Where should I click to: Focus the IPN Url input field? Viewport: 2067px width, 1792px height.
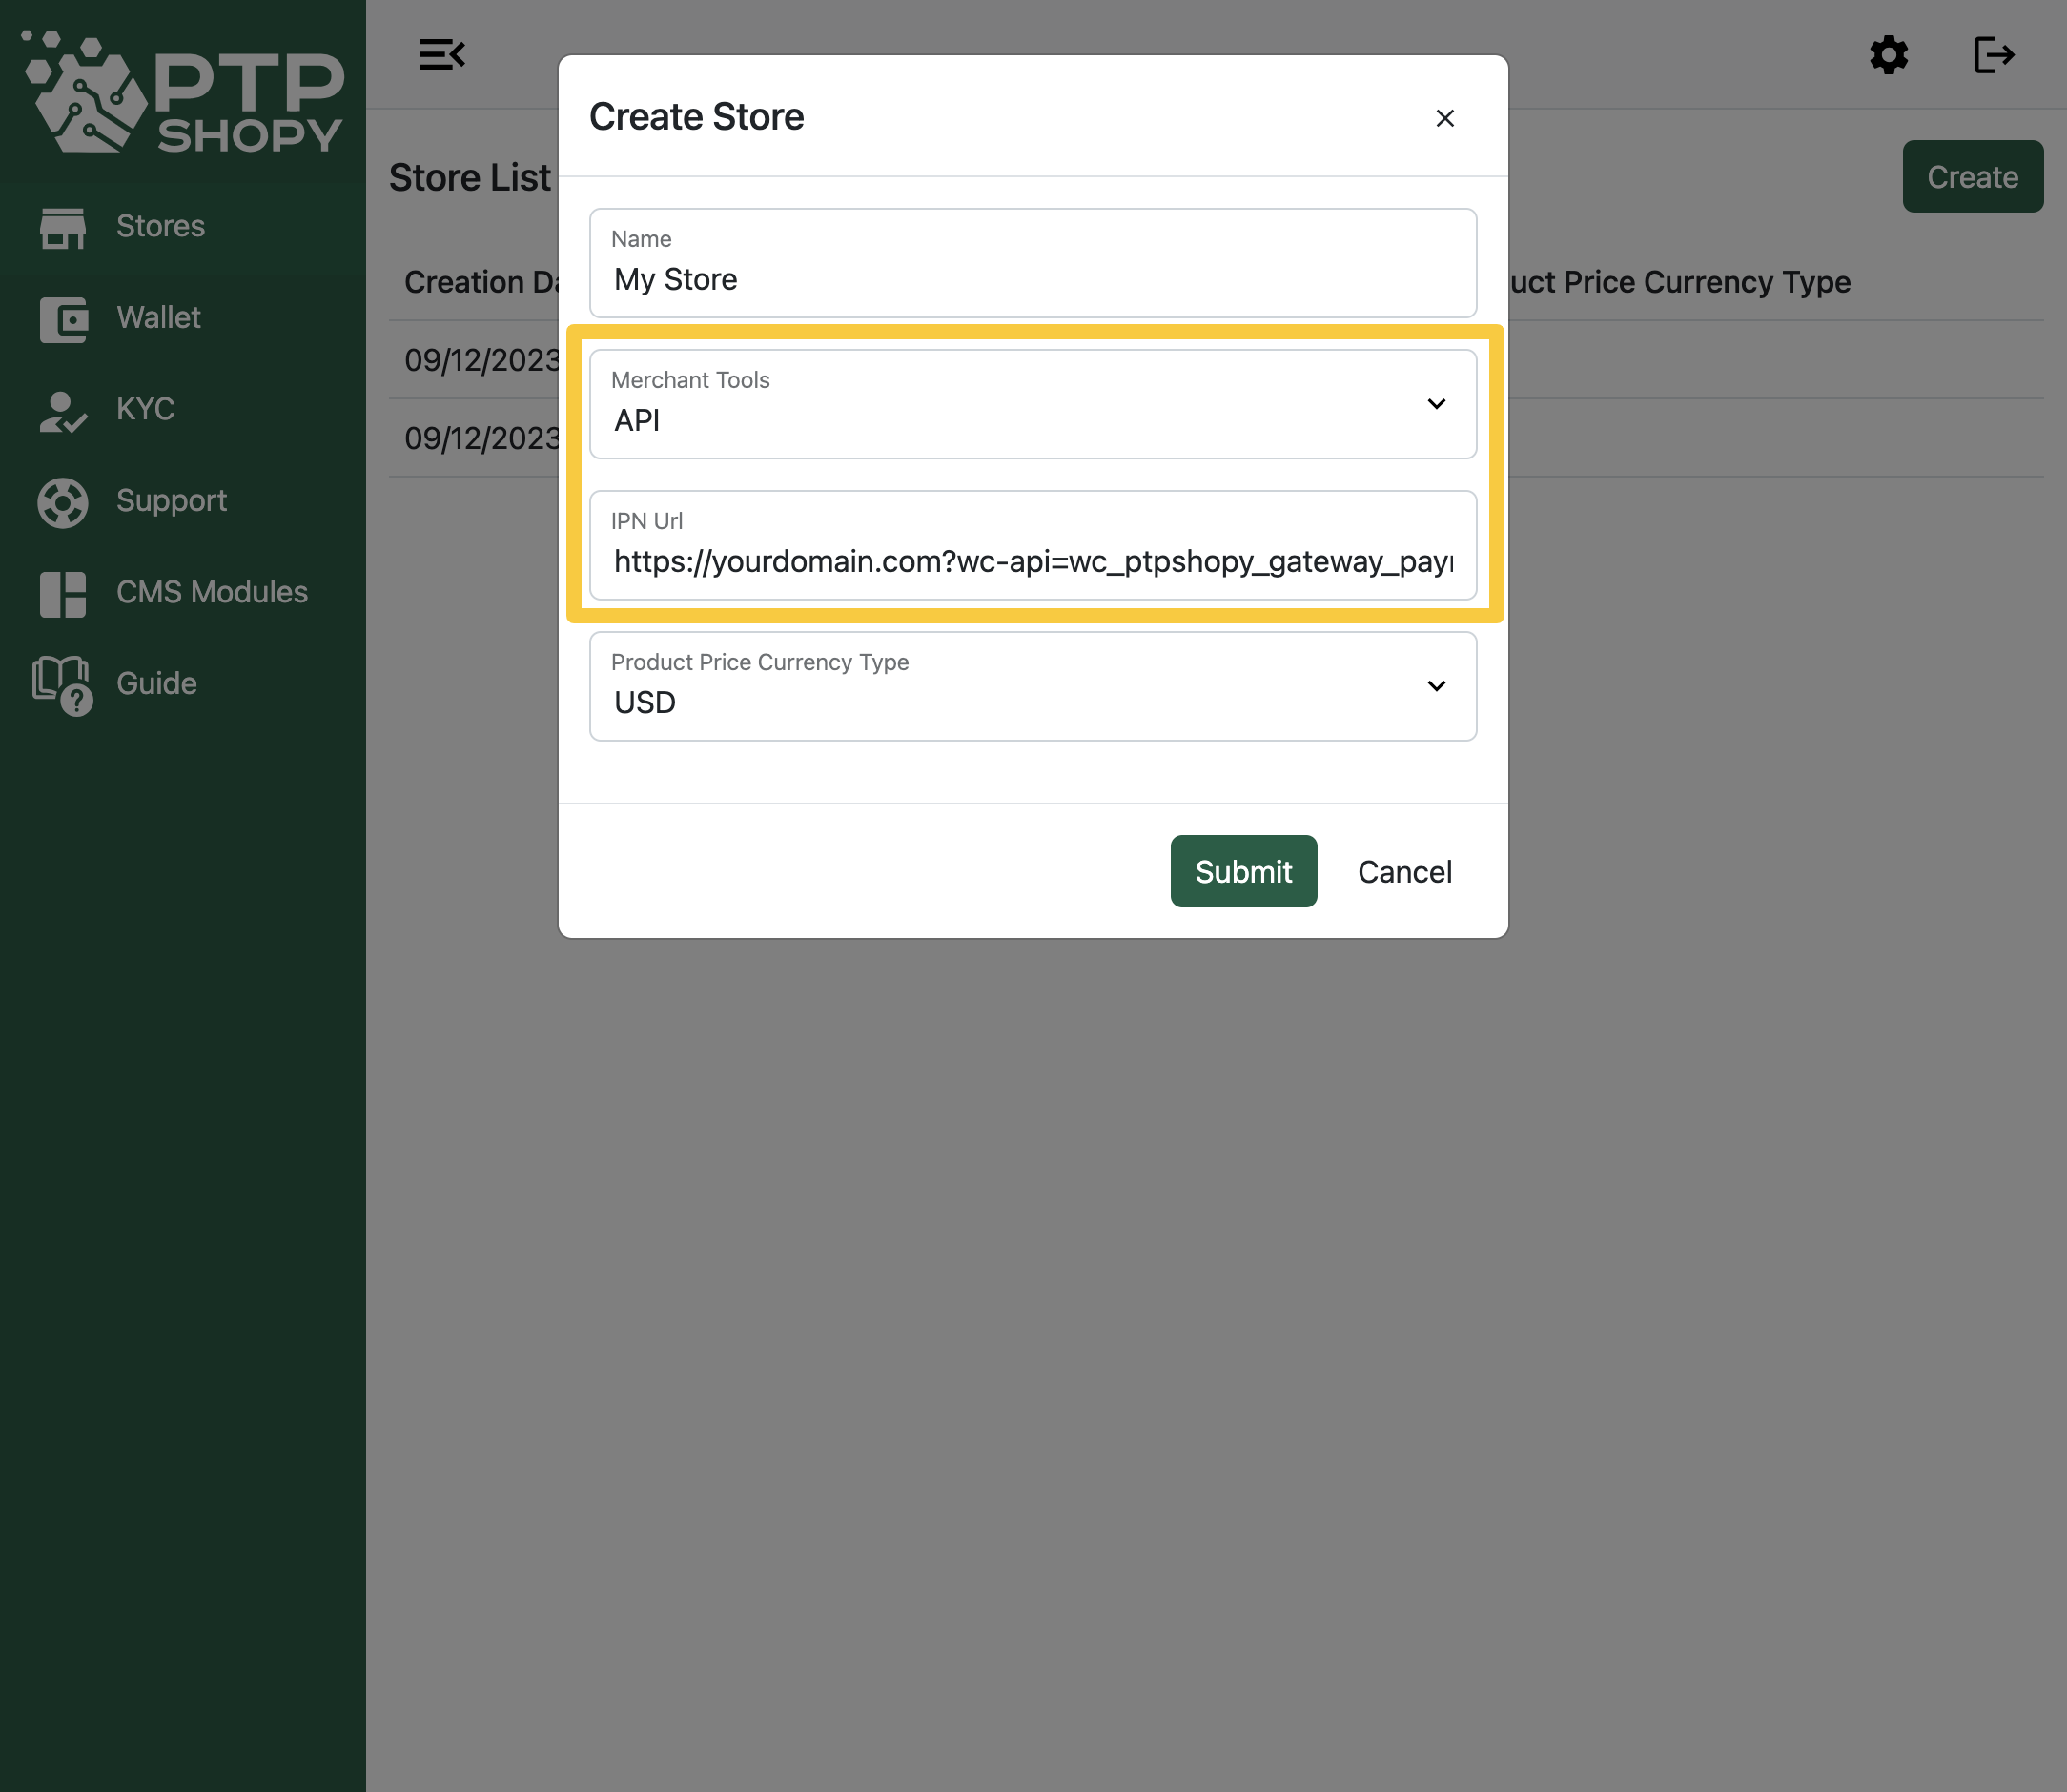tap(1032, 545)
